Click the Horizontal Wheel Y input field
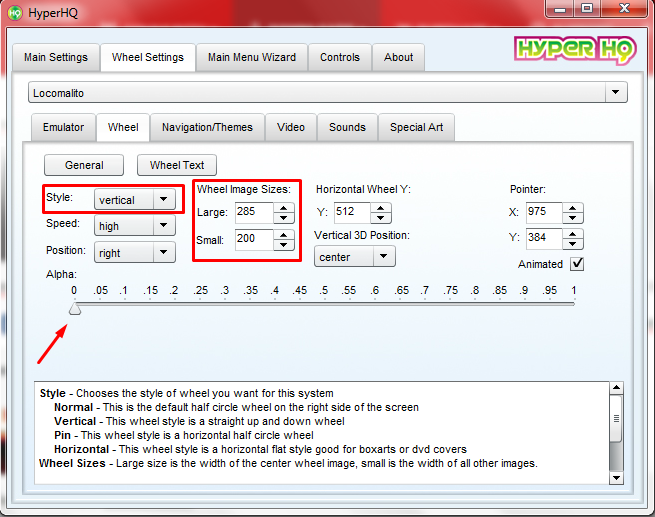 coord(352,213)
